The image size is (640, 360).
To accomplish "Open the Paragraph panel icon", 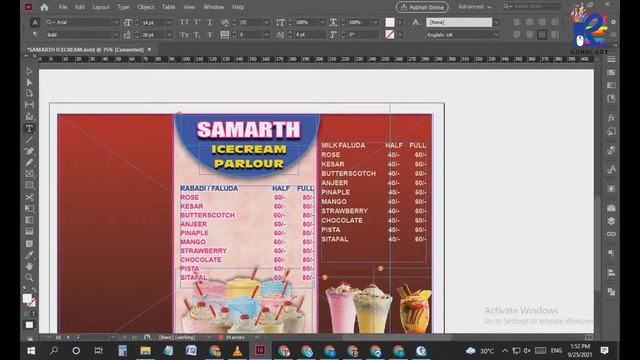I will tap(611, 253).
